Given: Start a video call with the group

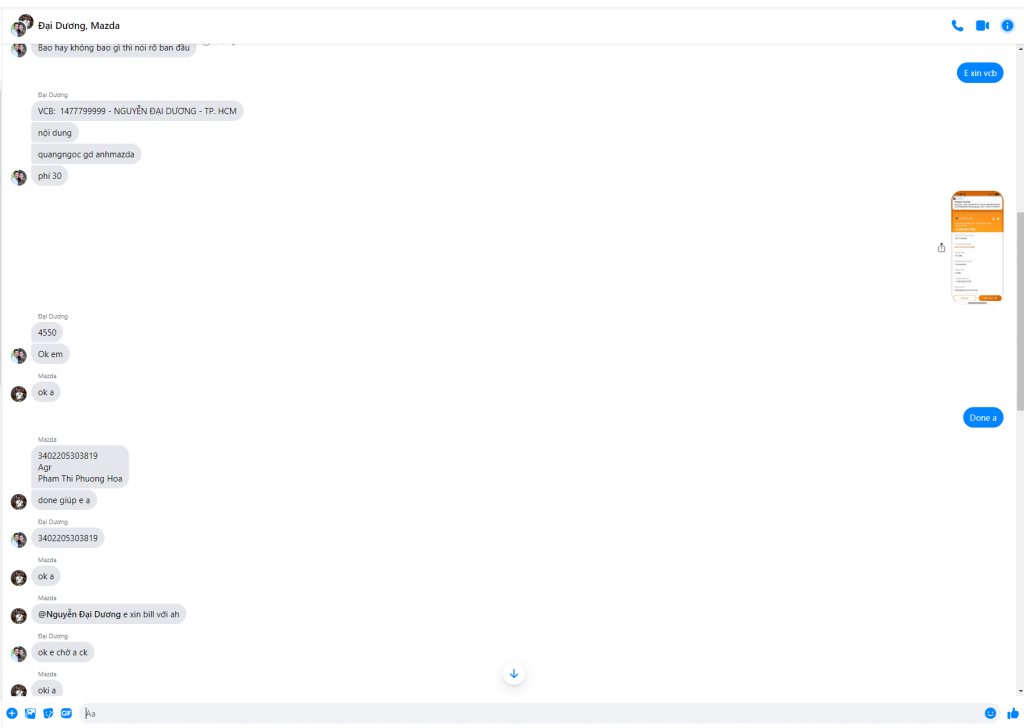Looking at the screenshot, I should click(982, 26).
